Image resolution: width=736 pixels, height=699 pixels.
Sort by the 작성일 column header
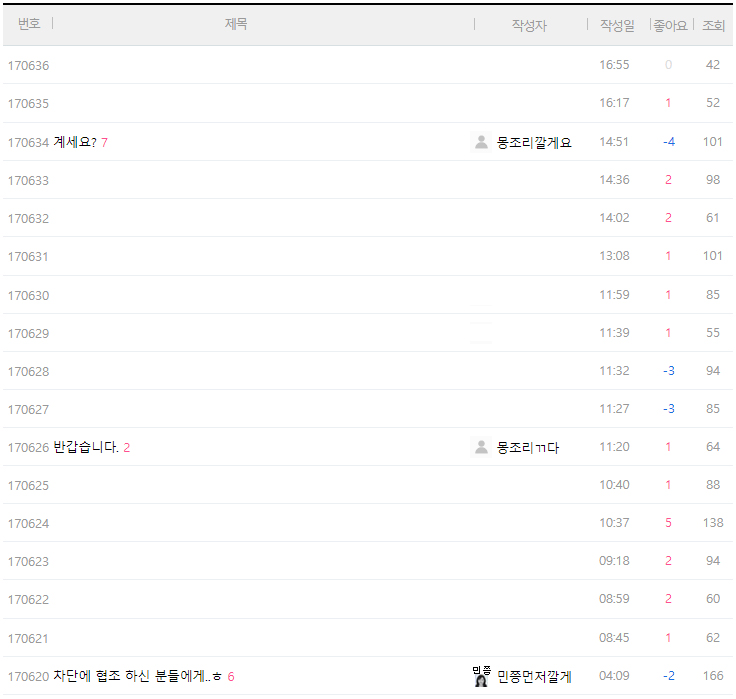[616, 25]
